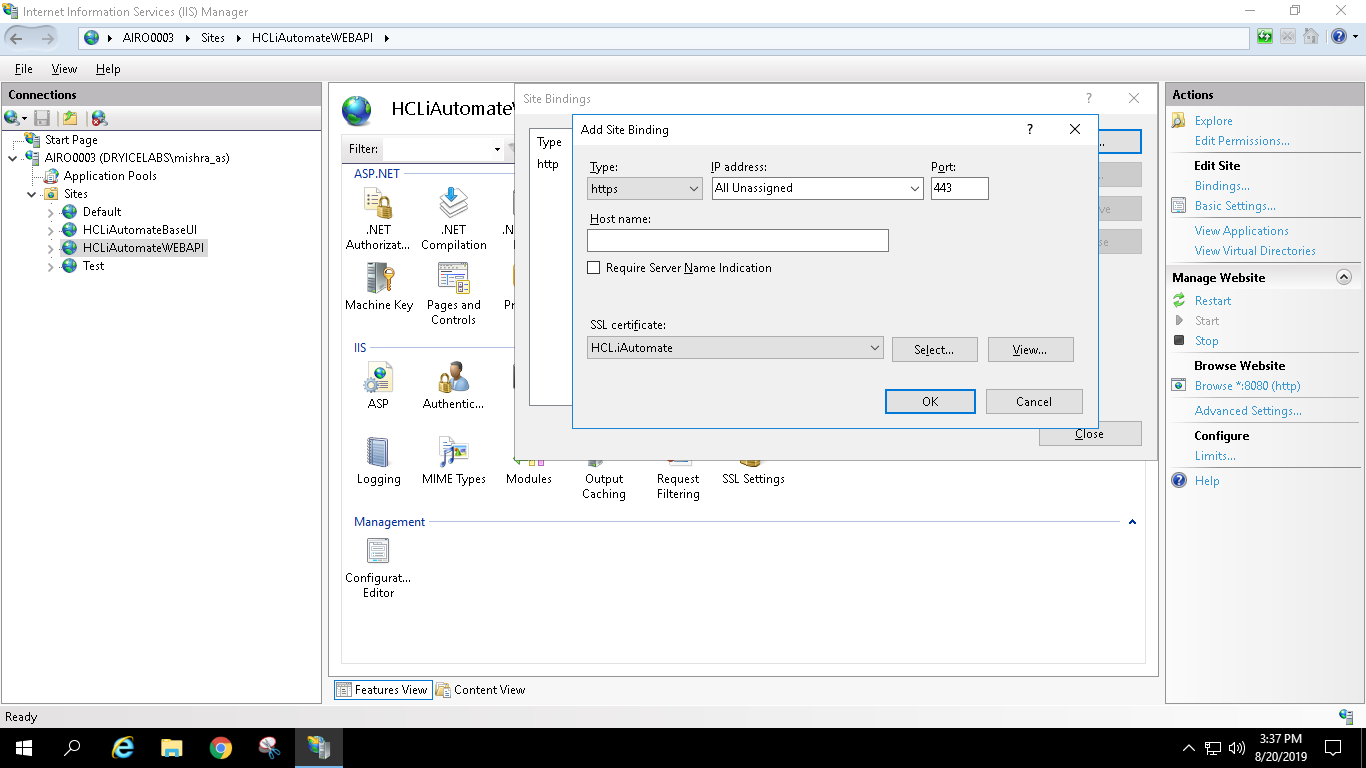Viewport: 1366px width, 768px height.
Task: Switch to the Features View tab
Action: point(383,690)
